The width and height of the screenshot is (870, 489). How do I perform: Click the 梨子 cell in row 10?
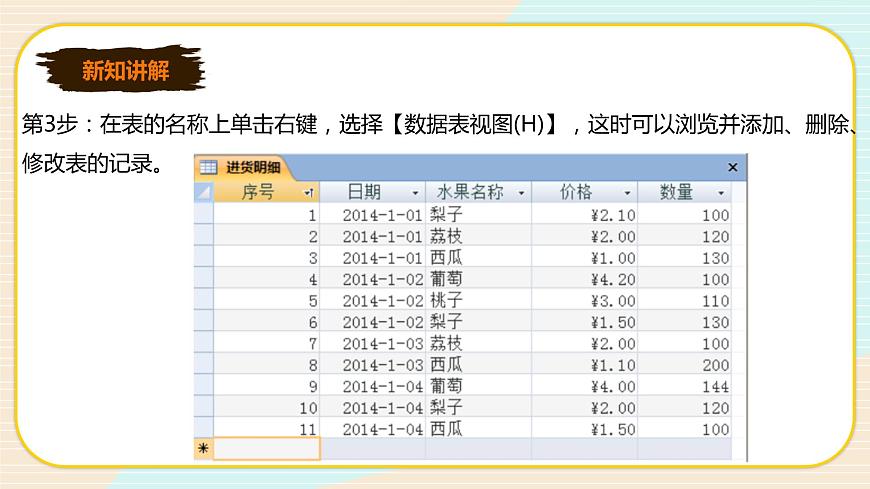(x=478, y=407)
